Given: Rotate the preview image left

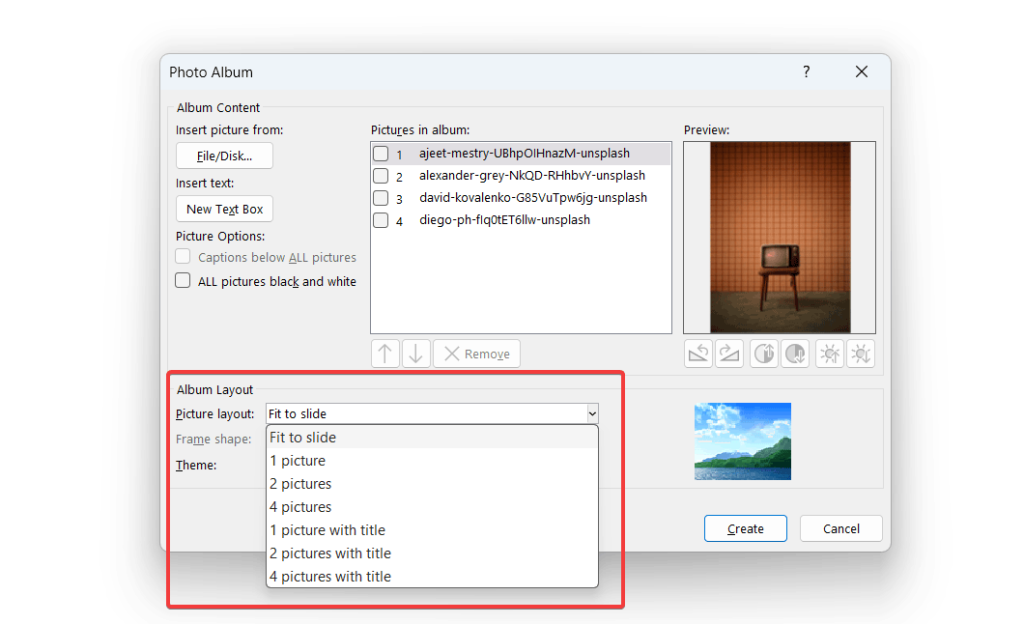Looking at the screenshot, I should coord(698,353).
